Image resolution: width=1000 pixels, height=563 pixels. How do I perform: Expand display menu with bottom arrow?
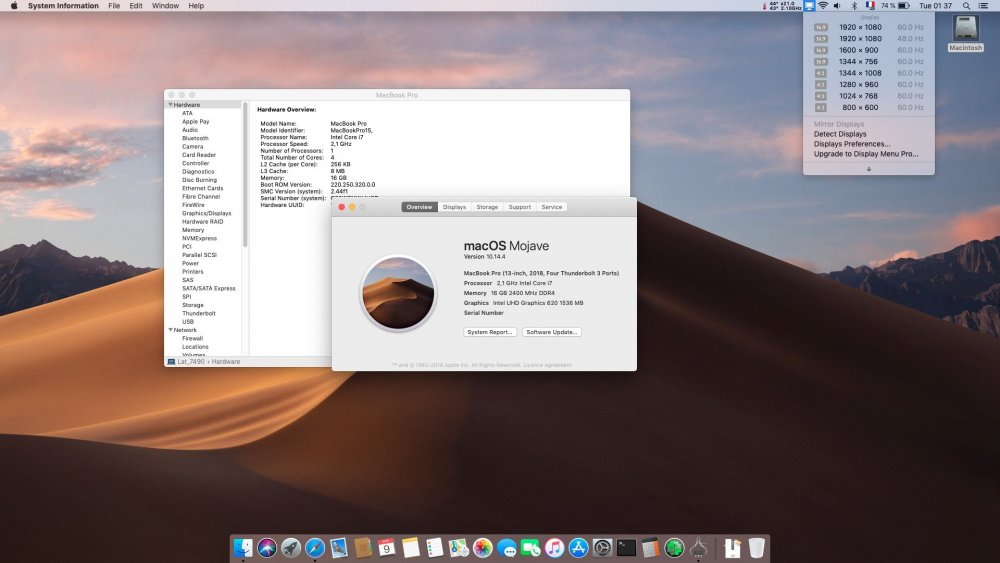click(x=868, y=169)
